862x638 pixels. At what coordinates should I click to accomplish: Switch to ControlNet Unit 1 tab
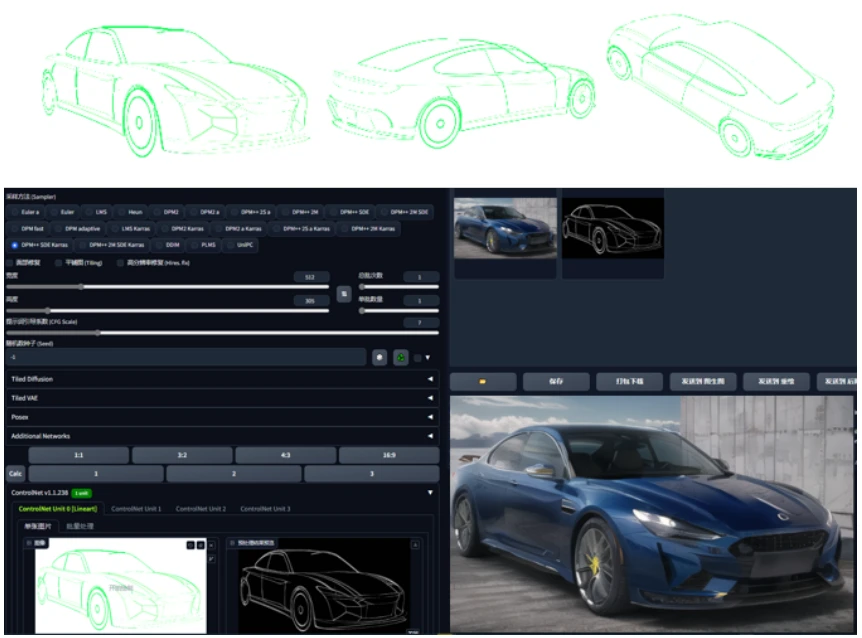click(x=136, y=509)
